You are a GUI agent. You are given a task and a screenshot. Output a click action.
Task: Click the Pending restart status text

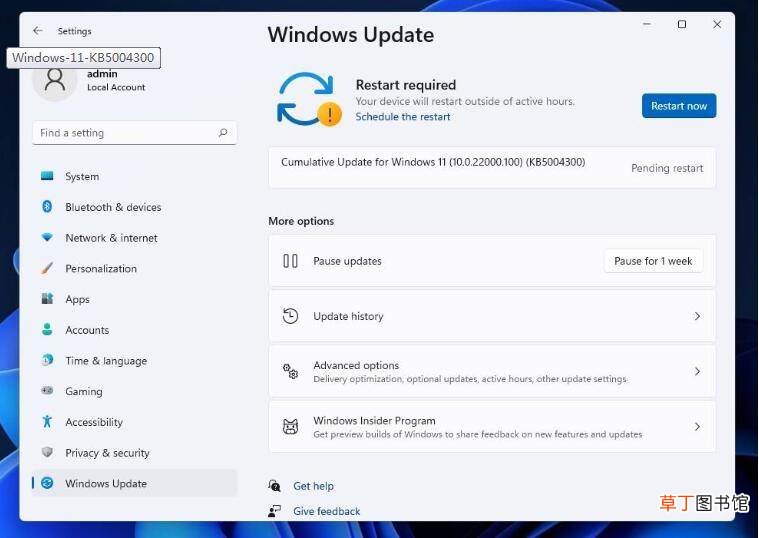(x=667, y=168)
